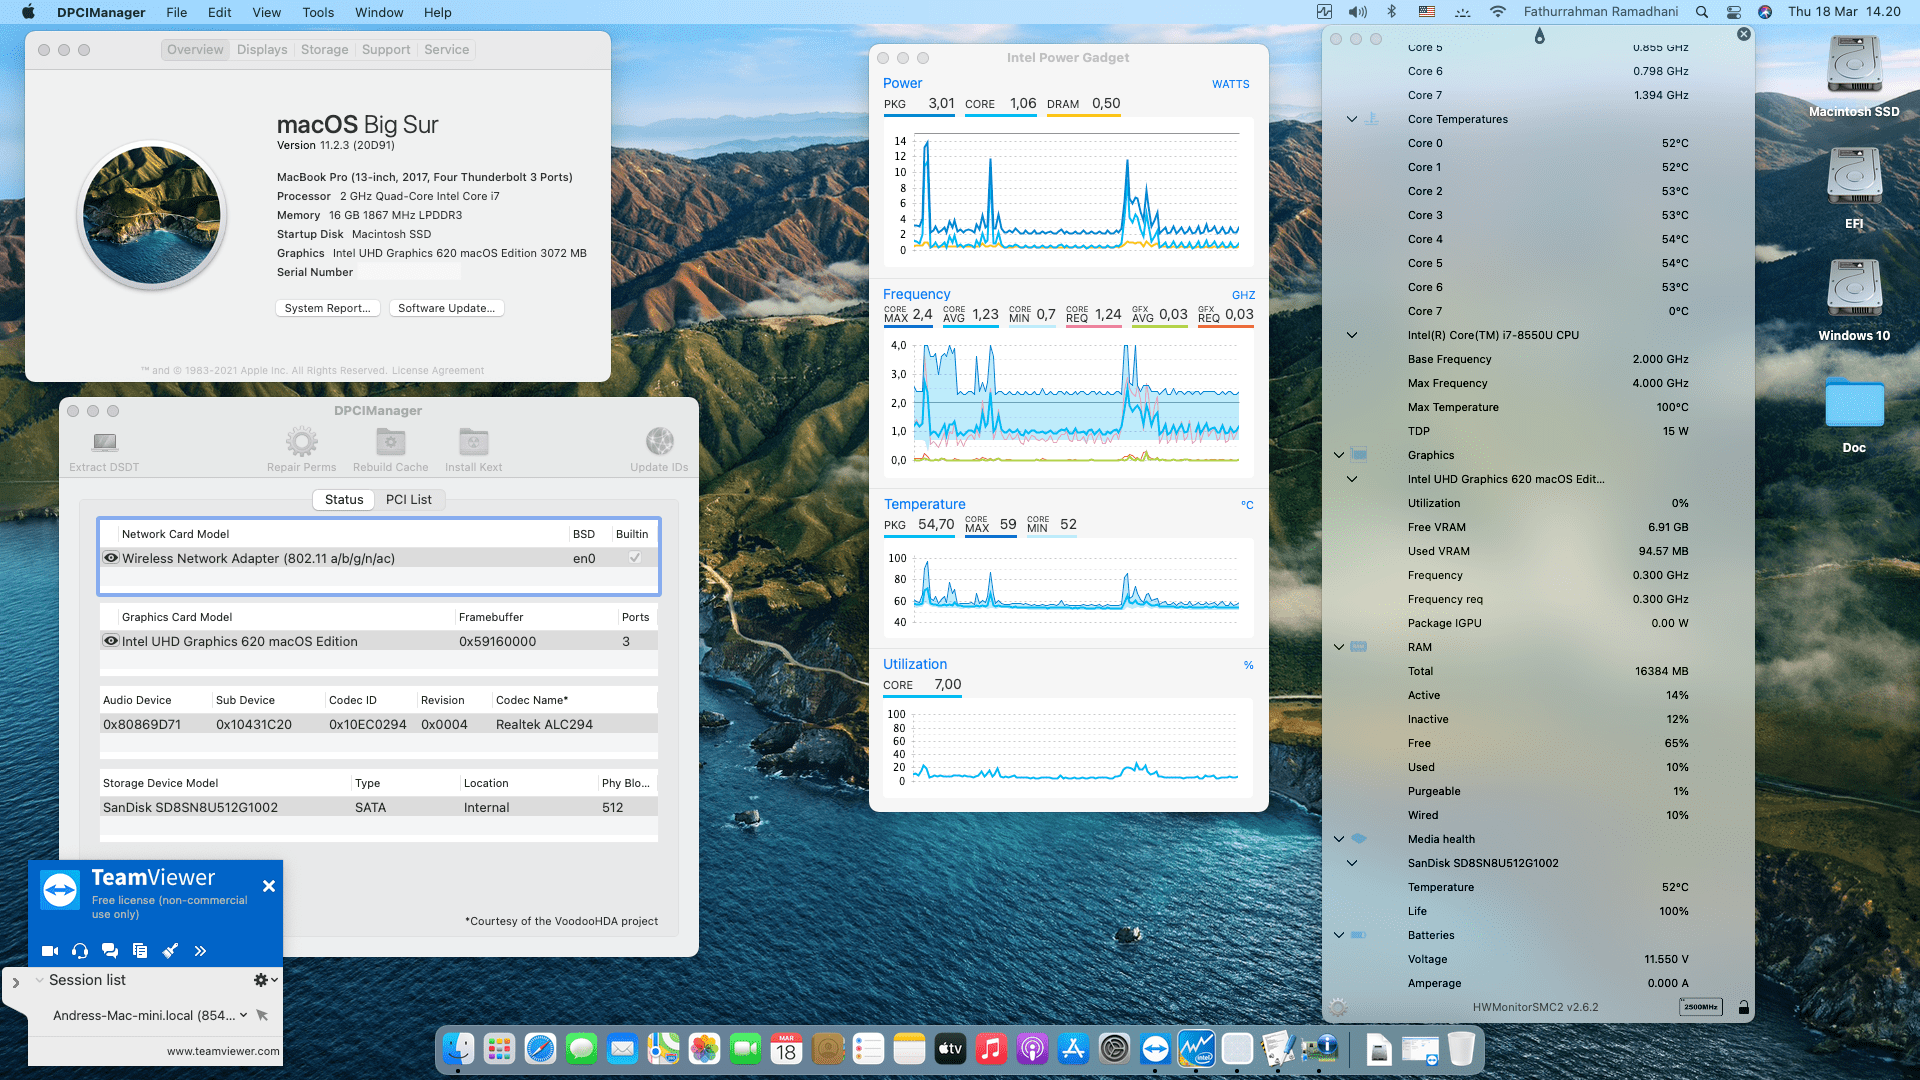Open Tools menu in menu bar

318,12
